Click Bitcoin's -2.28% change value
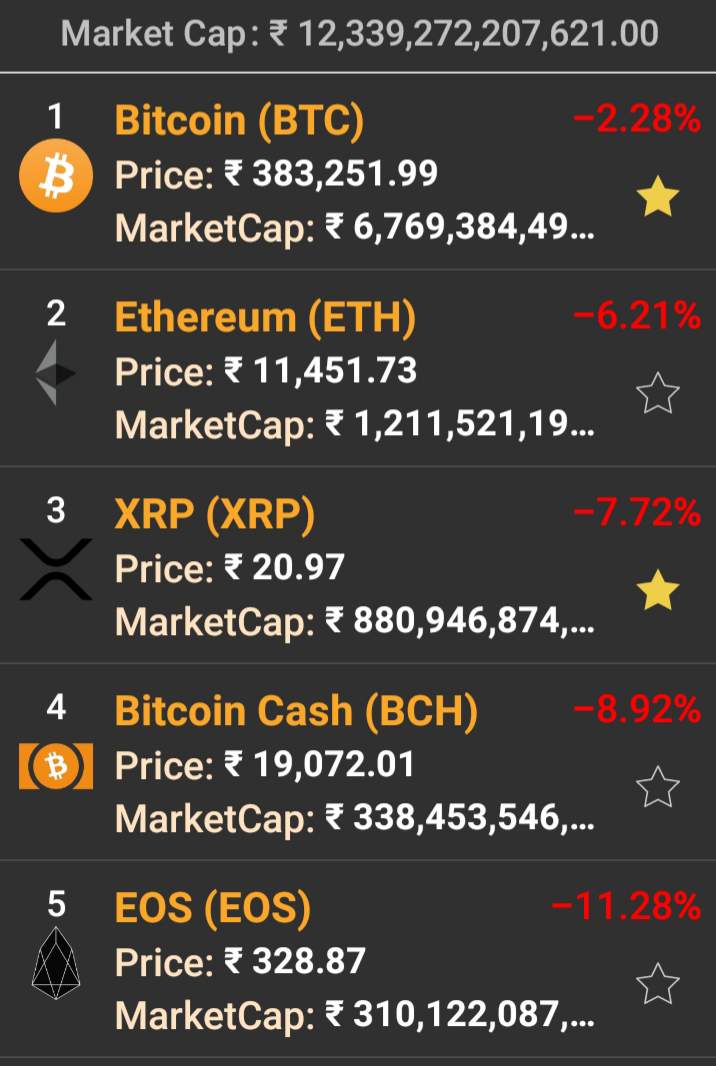This screenshot has height=1066, width=716. pos(637,121)
